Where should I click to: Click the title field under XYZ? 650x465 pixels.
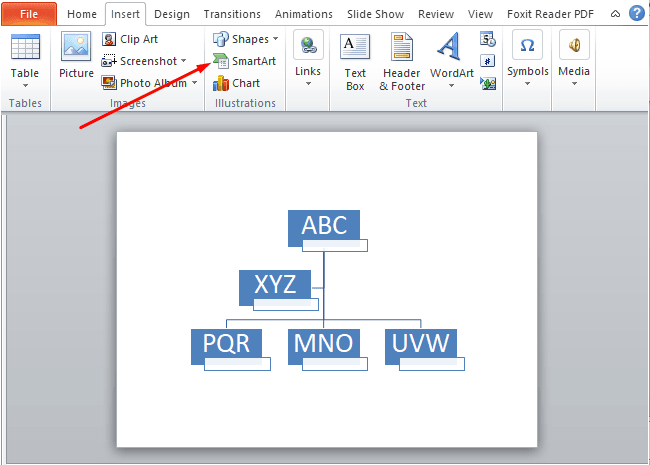(x=286, y=304)
